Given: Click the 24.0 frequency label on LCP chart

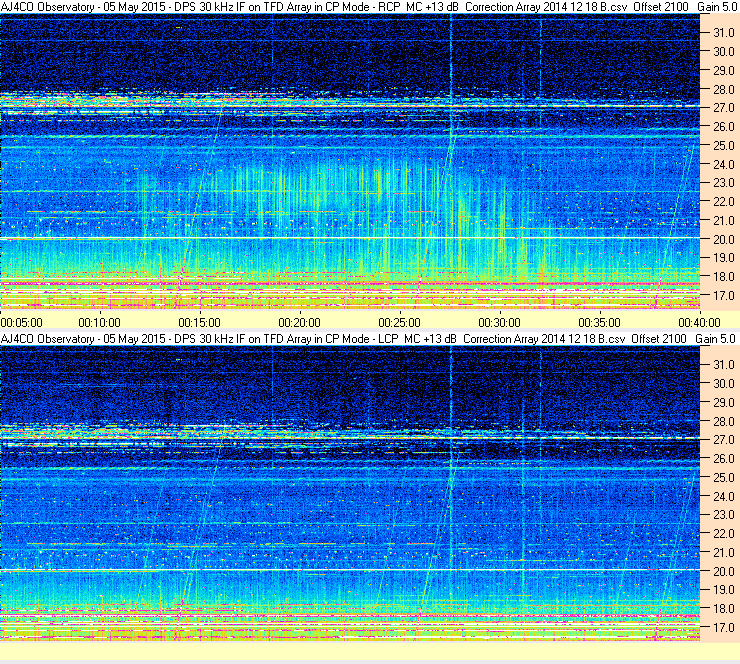Looking at the screenshot, I should [724, 496].
